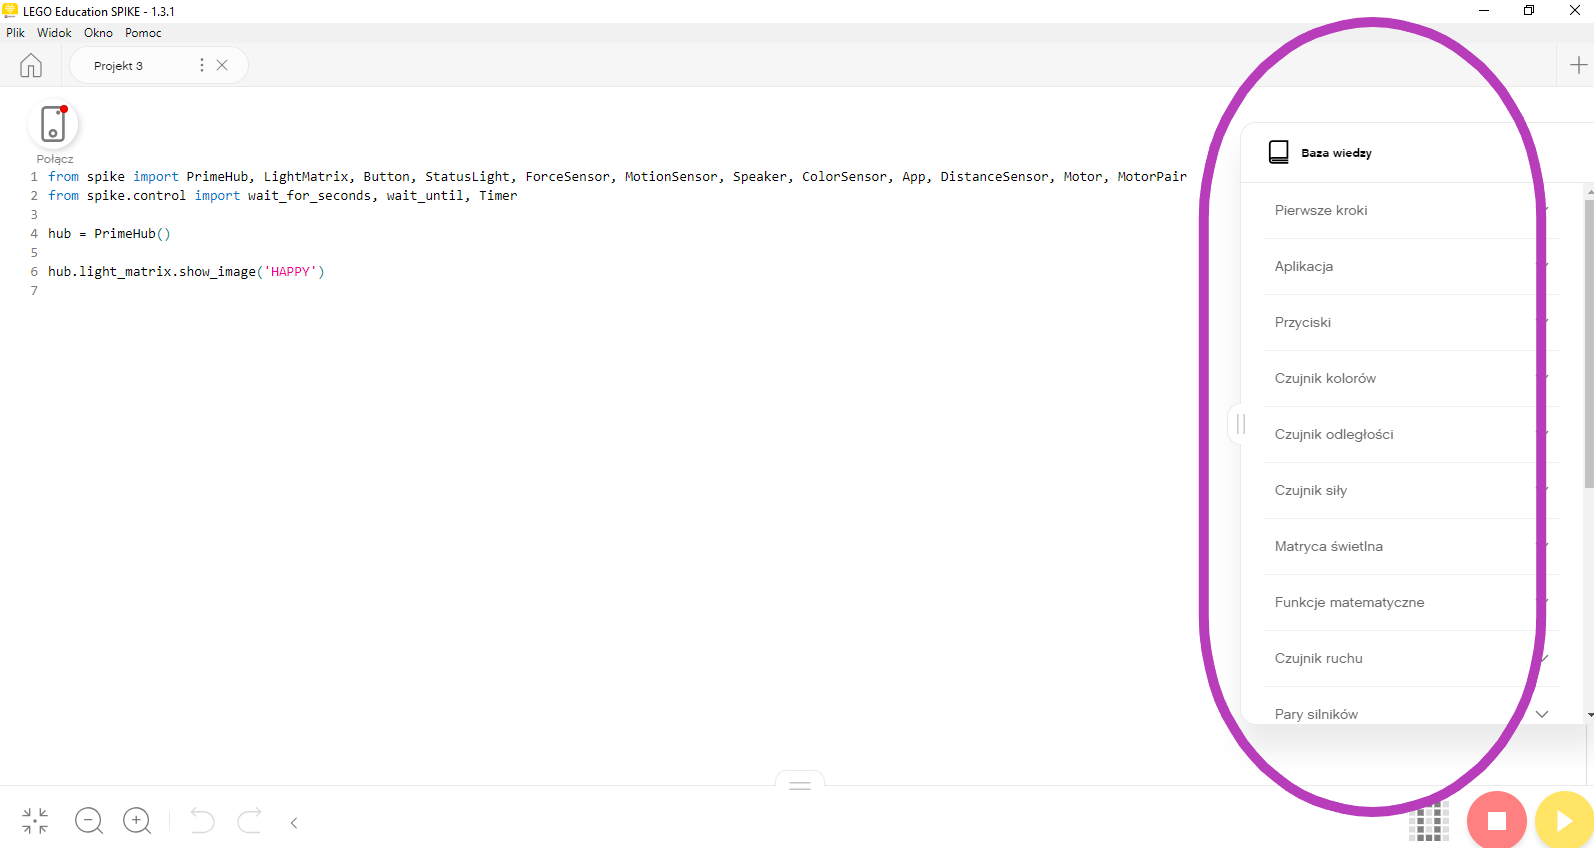Viewport: 1594px width, 848px height.
Task: Open the bottom console drawer handle
Action: click(800, 785)
